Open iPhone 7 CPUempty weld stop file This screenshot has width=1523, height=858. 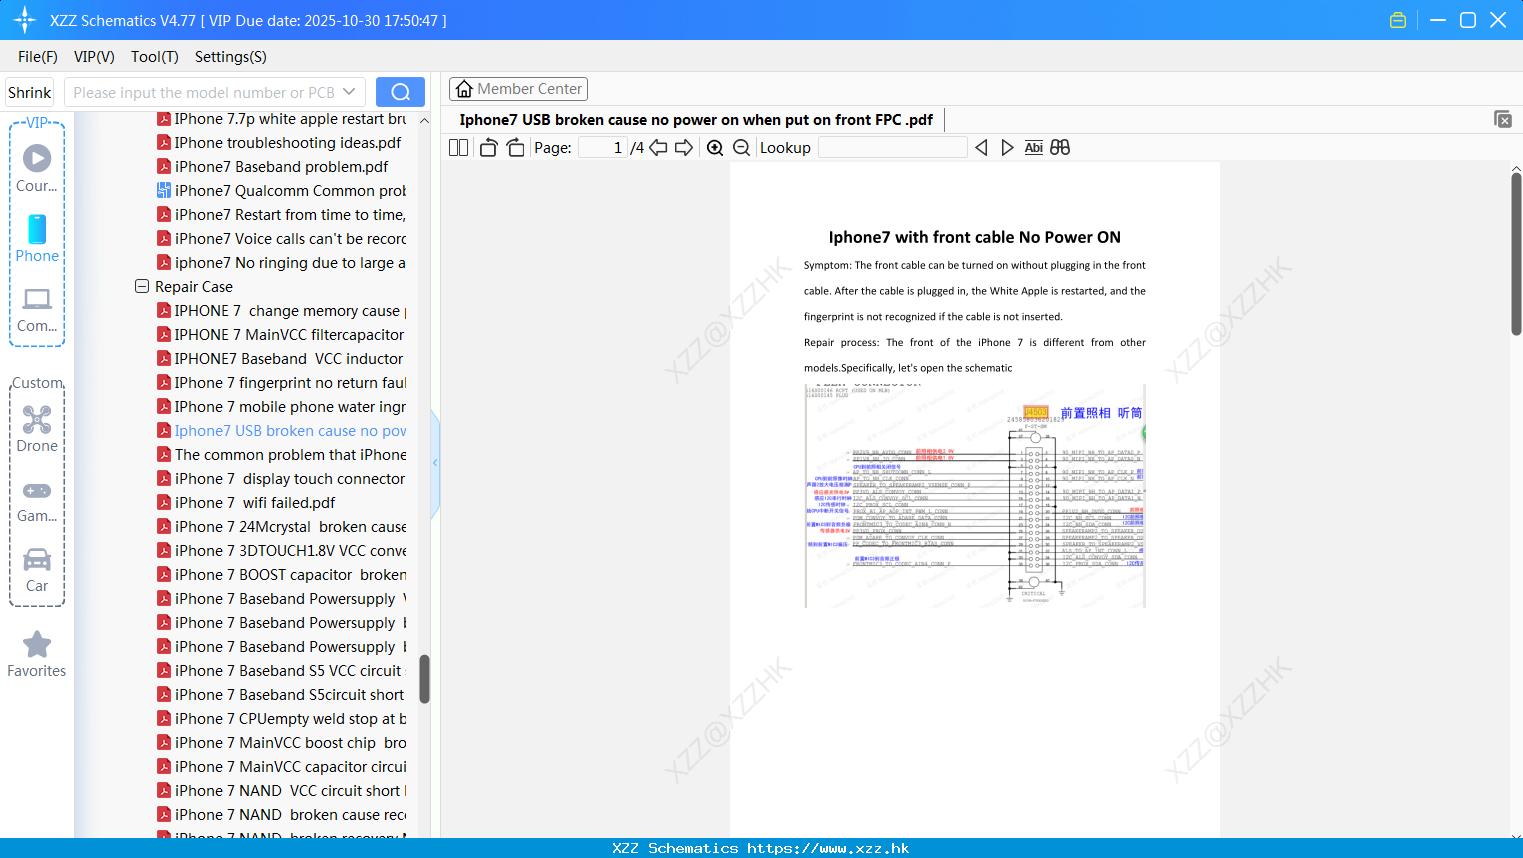click(x=282, y=719)
